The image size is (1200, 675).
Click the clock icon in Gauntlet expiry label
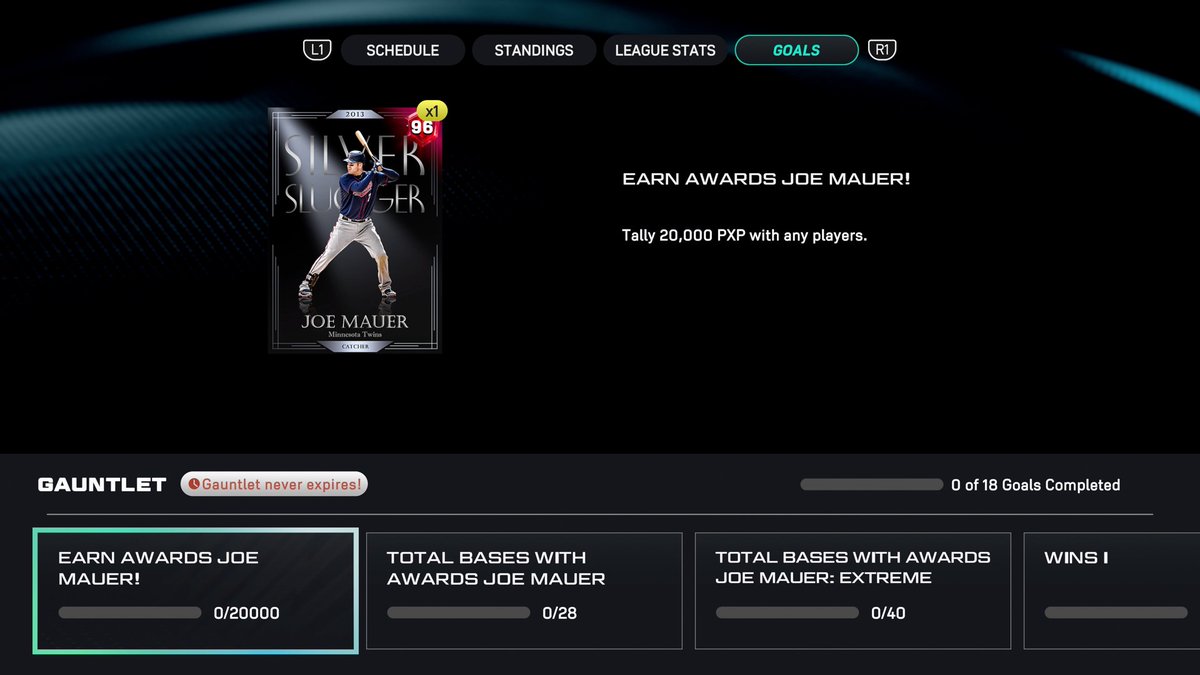coord(193,485)
